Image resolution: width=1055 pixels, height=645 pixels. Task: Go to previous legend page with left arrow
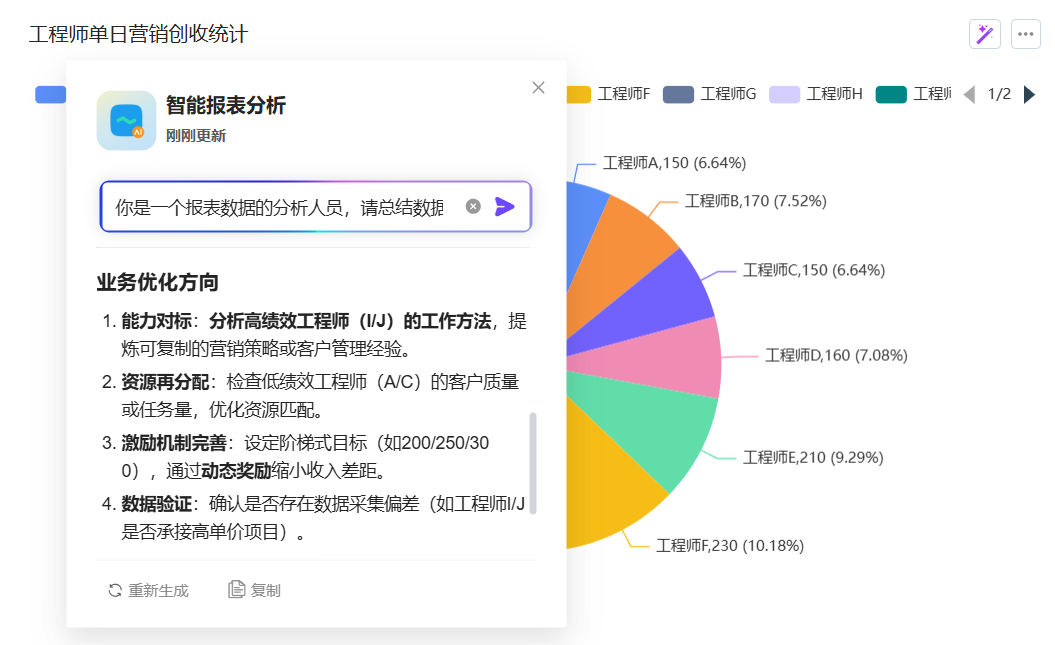tap(968, 94)
